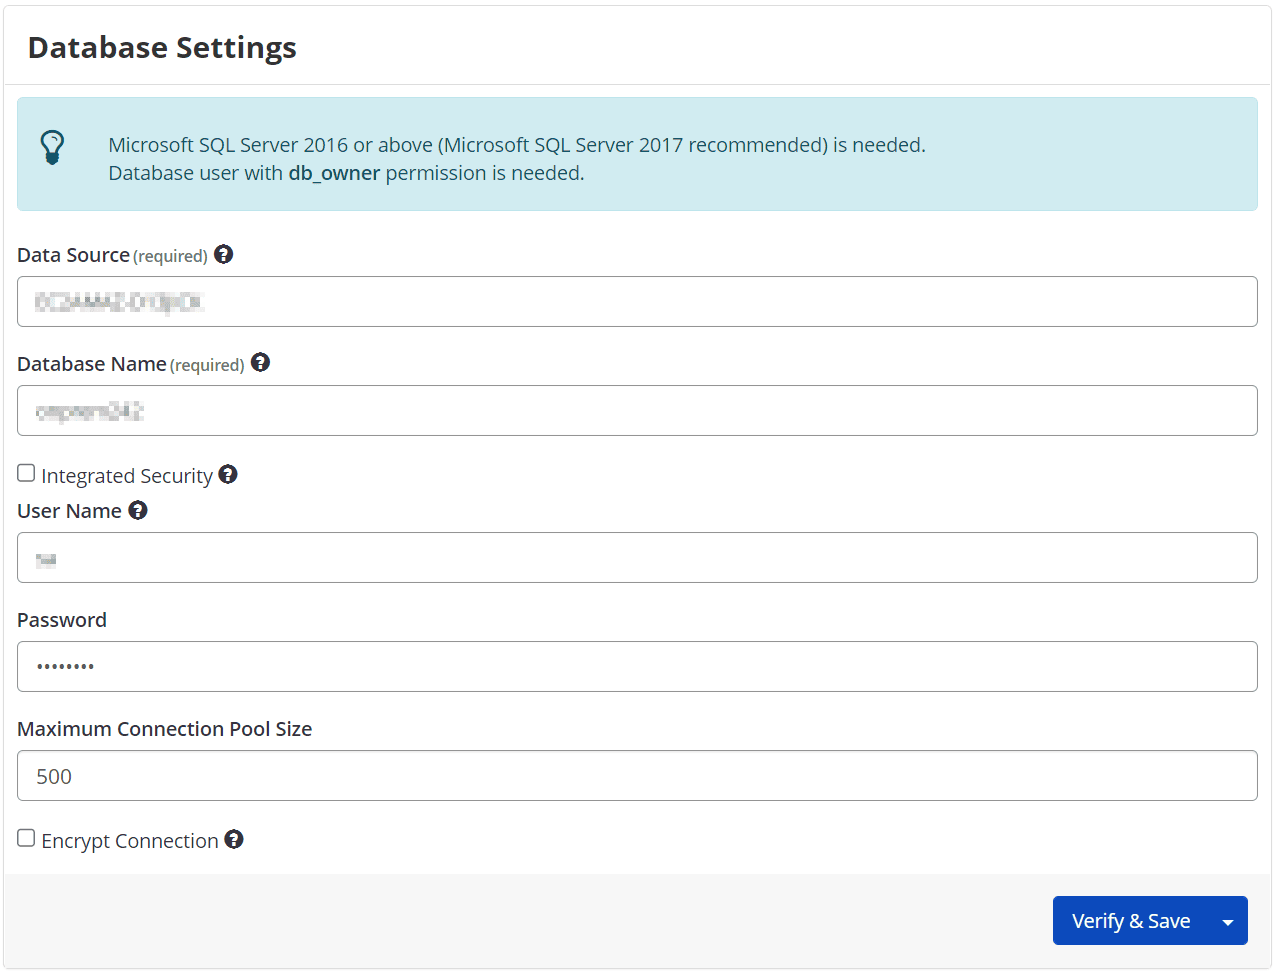
Task: Click the SQL Server recommendation banner
Action: [637, 153]
